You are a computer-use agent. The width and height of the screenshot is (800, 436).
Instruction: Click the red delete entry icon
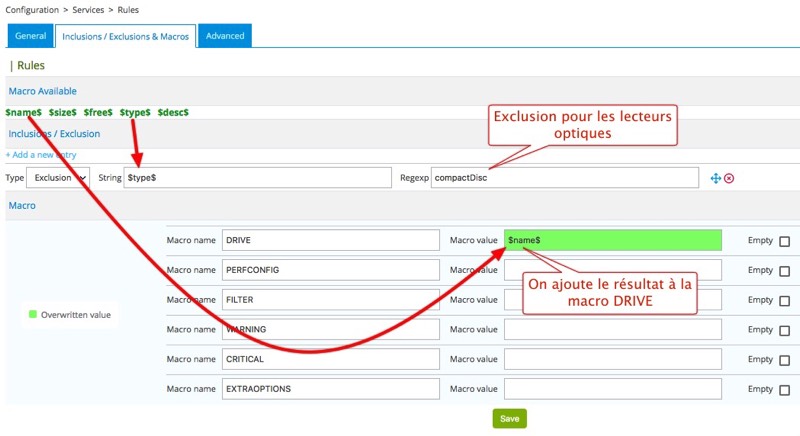click(x=729, y=178)
